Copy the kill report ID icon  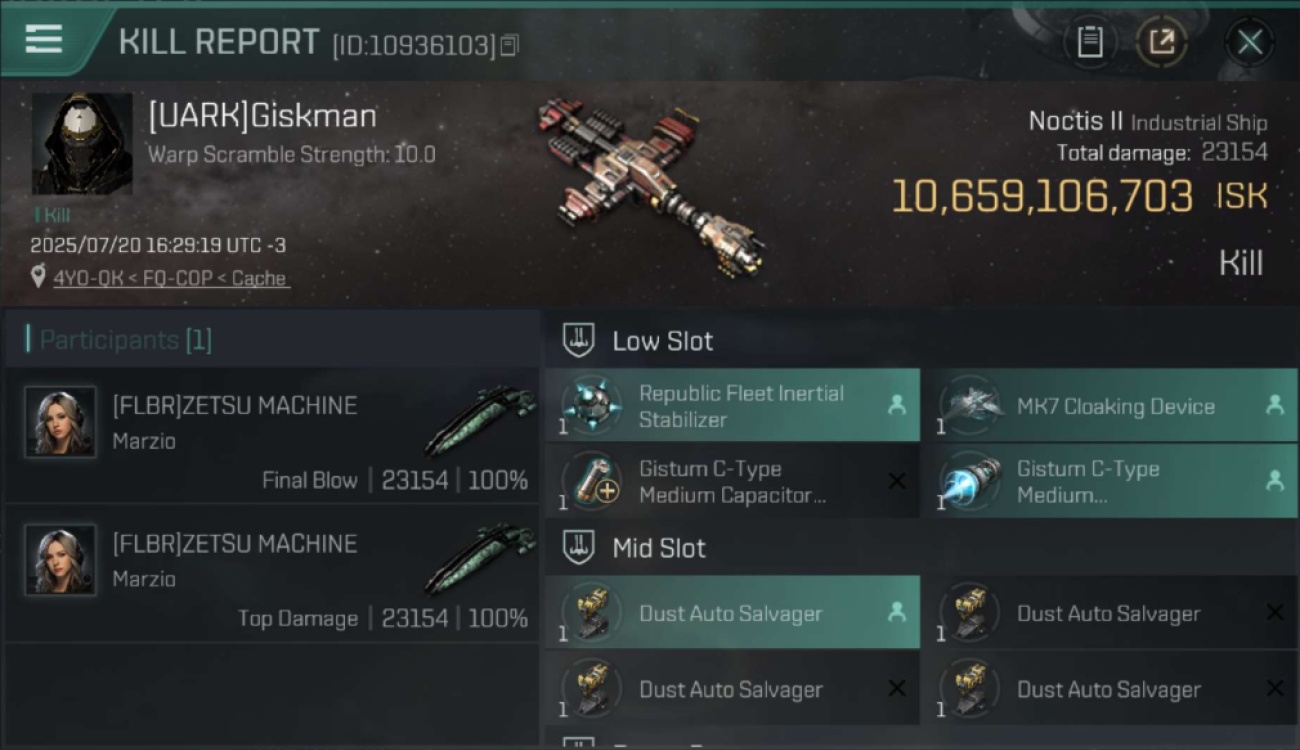(x=509, y=45)
